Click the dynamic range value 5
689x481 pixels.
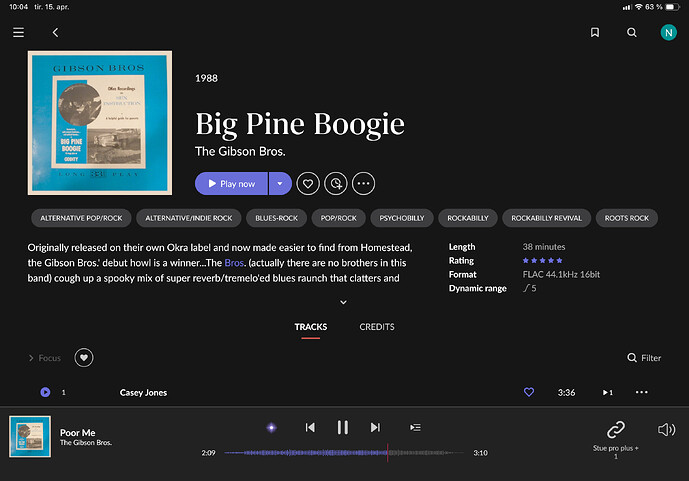(529, 288)
